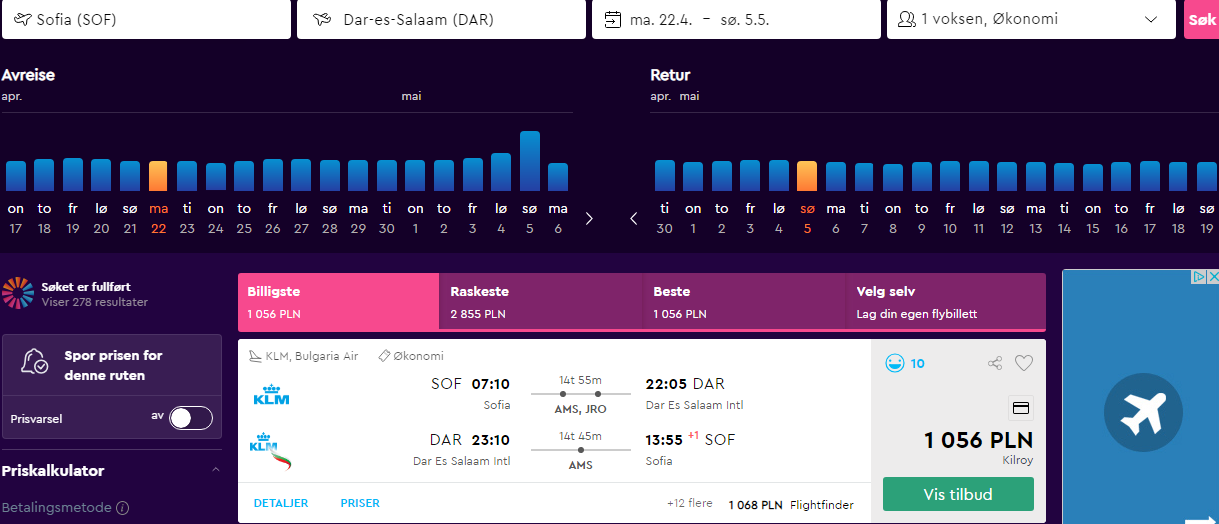
Task: Select return bar for Wednesday 15 May
Action: tap(1092, 178)
